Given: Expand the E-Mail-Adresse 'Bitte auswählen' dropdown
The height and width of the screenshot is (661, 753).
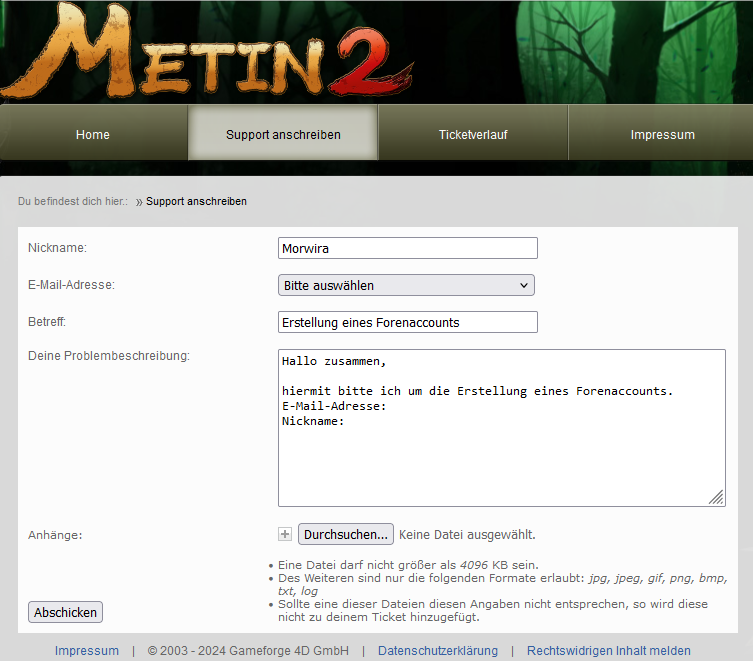Looking at the screenshot, I should click(x=406, y=285).
